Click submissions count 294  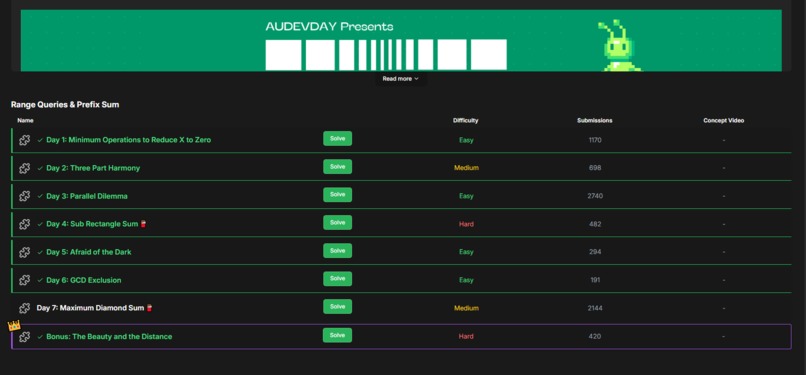595,252
